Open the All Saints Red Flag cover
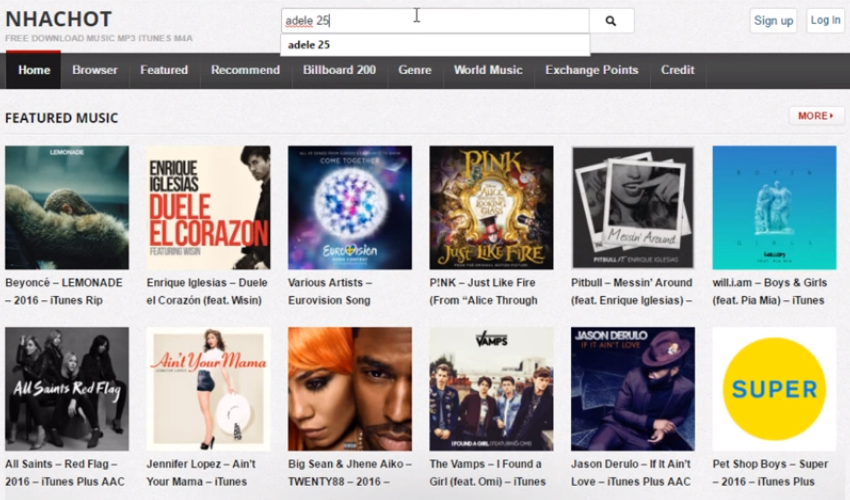 click(67, 389)
